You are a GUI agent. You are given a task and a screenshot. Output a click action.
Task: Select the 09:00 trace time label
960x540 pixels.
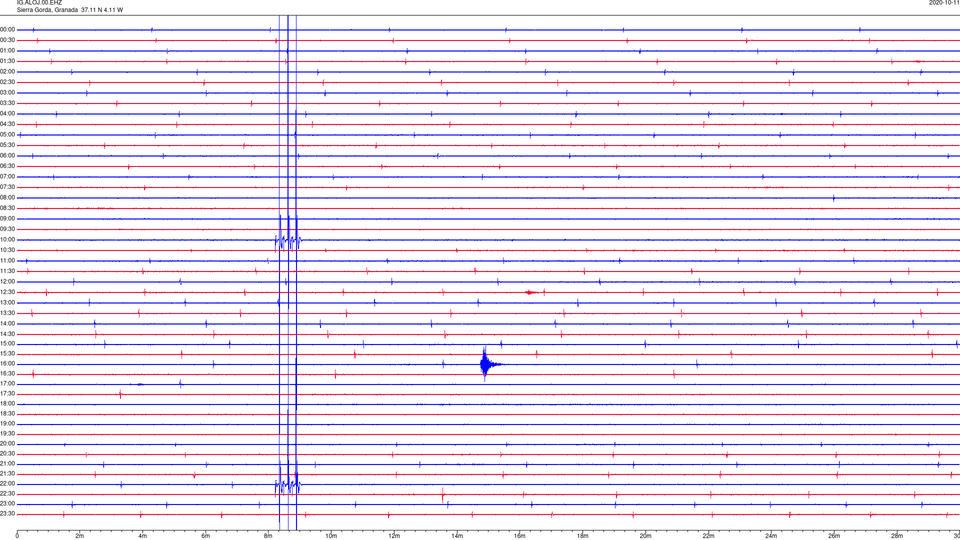click(7, 219)
